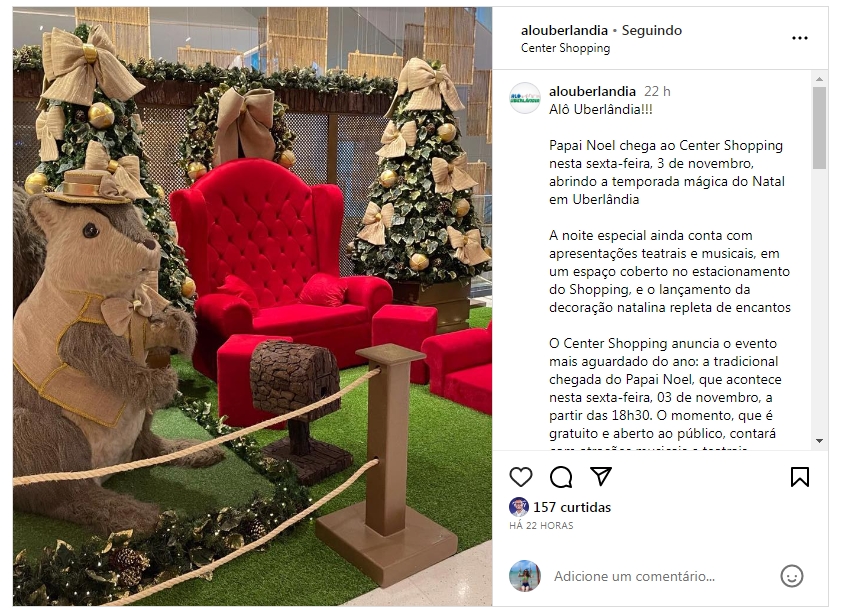Click the scrollbar up arrow in caption
Image resolution: width=845 pixels, height=612 pixels.
pyautogui.click(x=819, y=79)
